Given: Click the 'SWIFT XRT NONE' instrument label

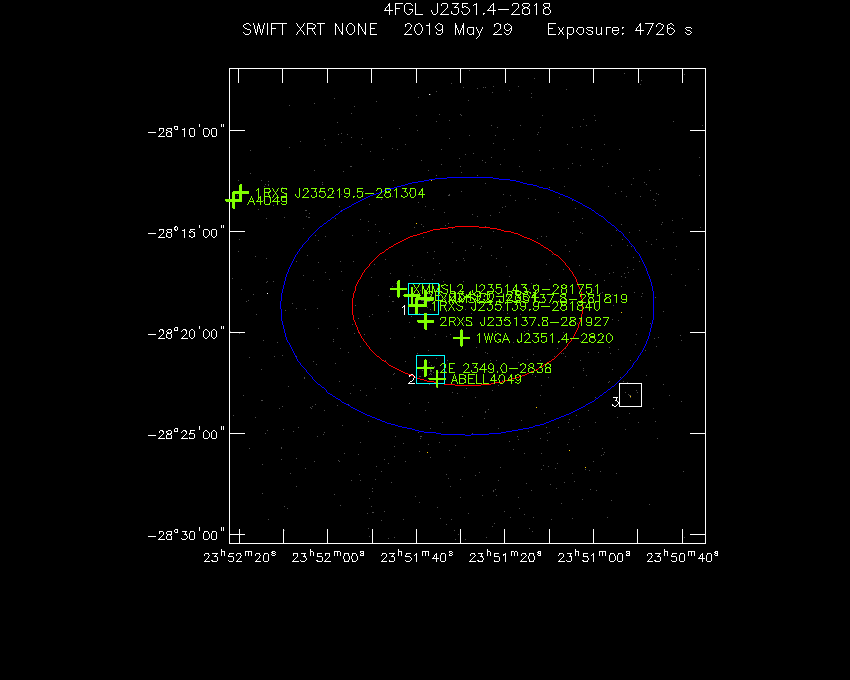Looking at the screenshot, I should click(x=310, y=29).
